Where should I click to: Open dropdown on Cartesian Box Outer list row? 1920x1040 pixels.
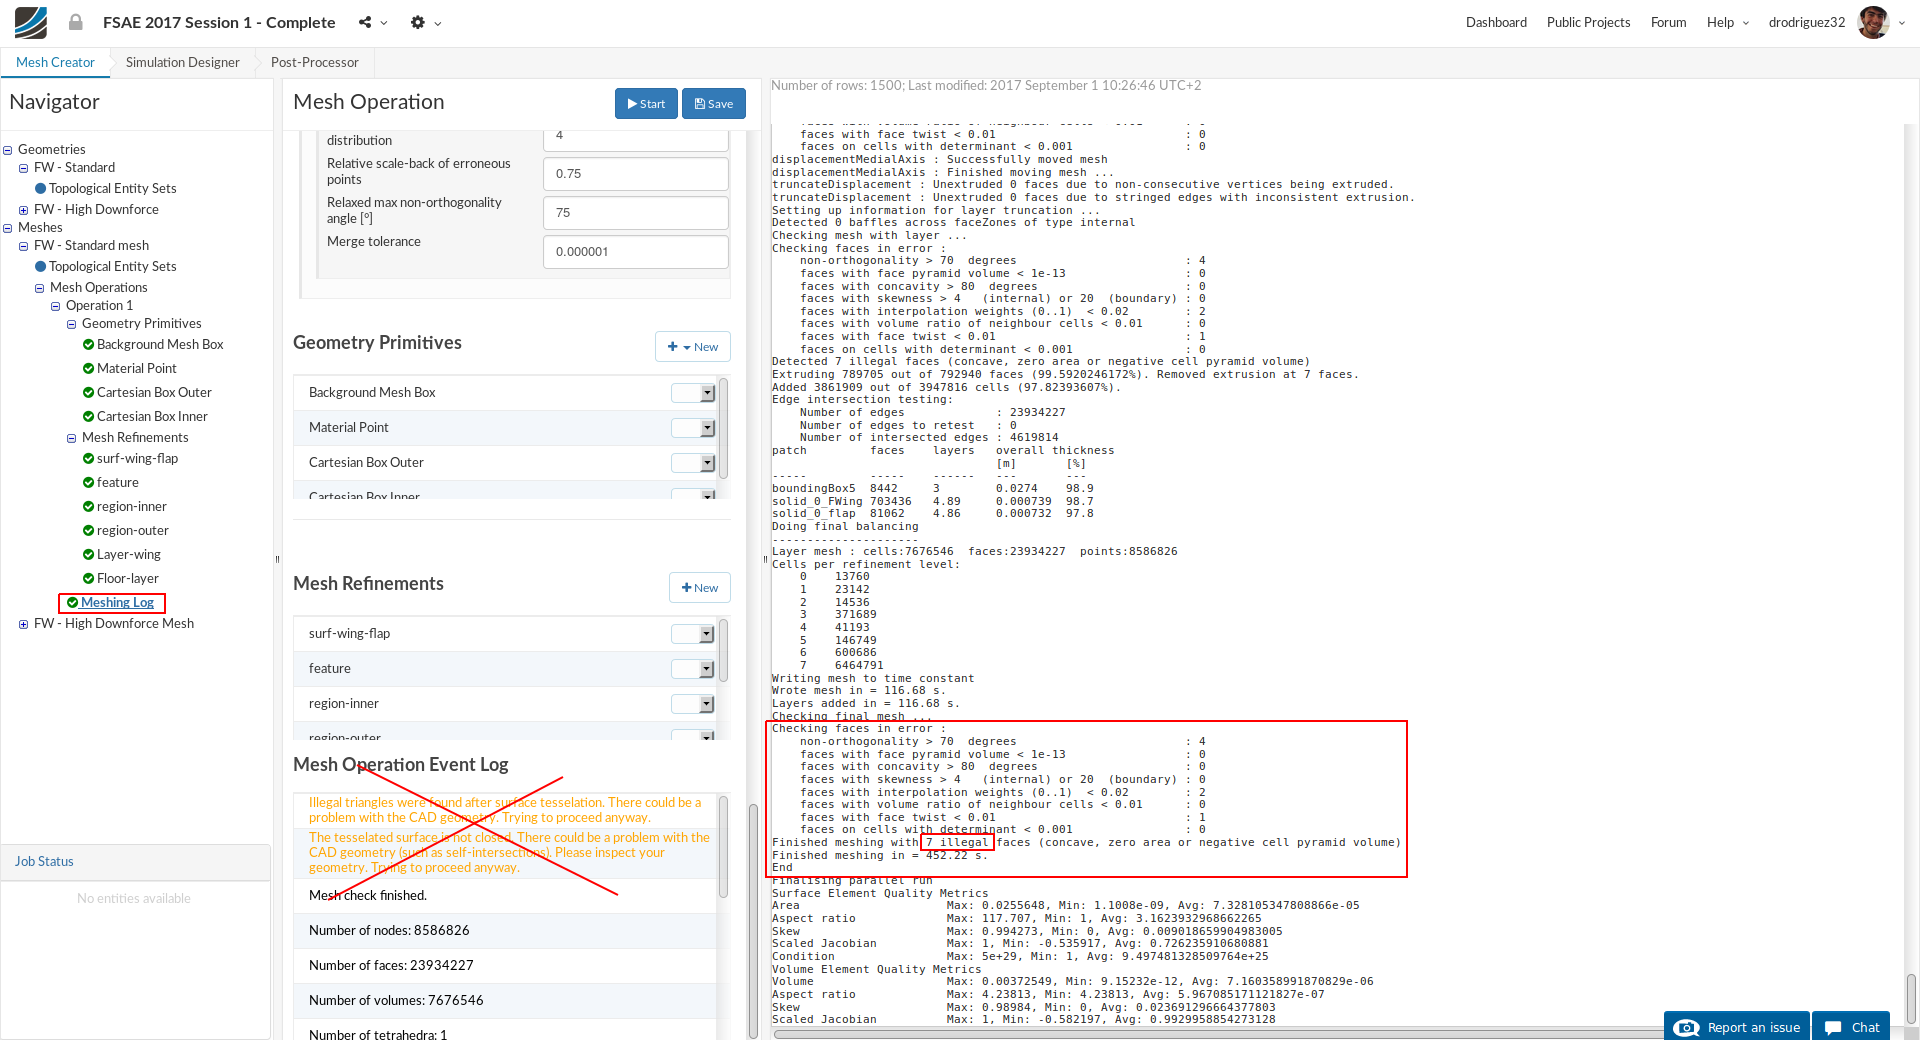(x=707, y=463)
